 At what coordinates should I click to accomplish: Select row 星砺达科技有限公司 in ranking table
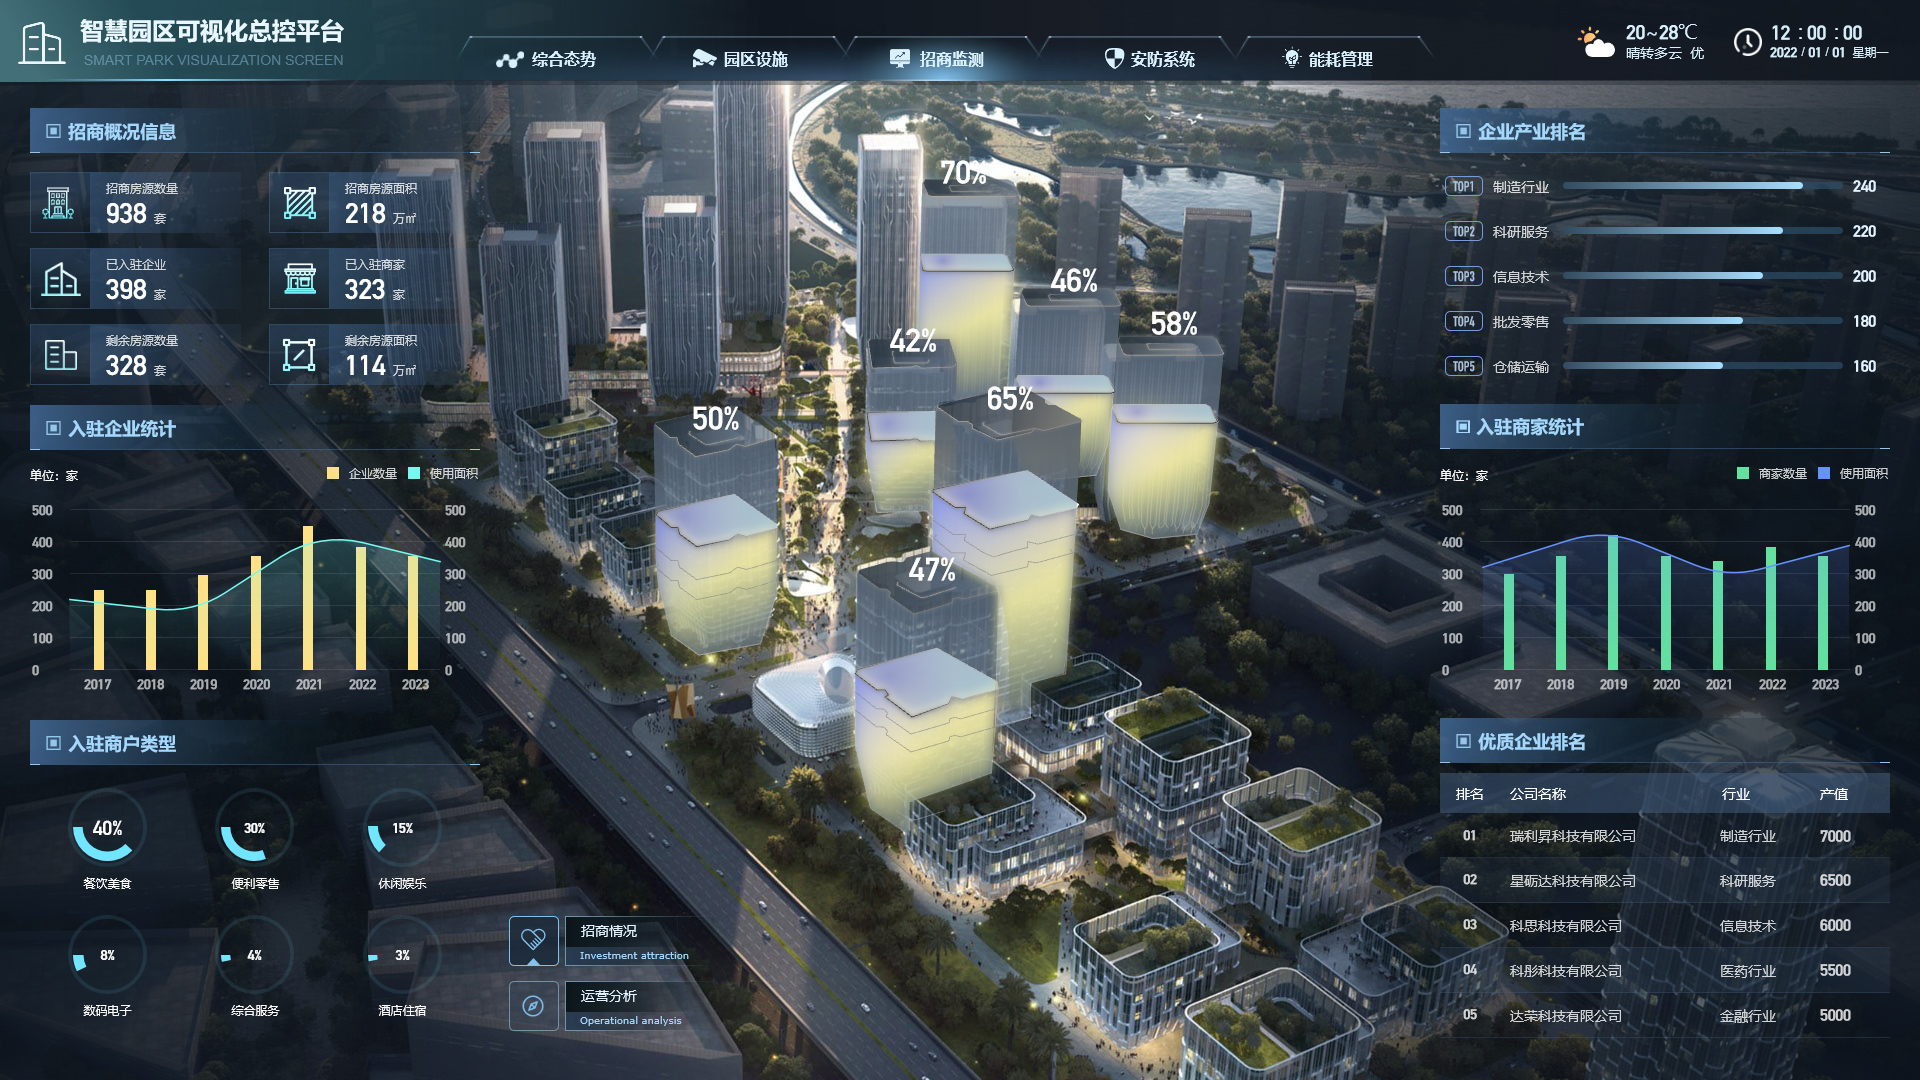(x=1664, y=880)
